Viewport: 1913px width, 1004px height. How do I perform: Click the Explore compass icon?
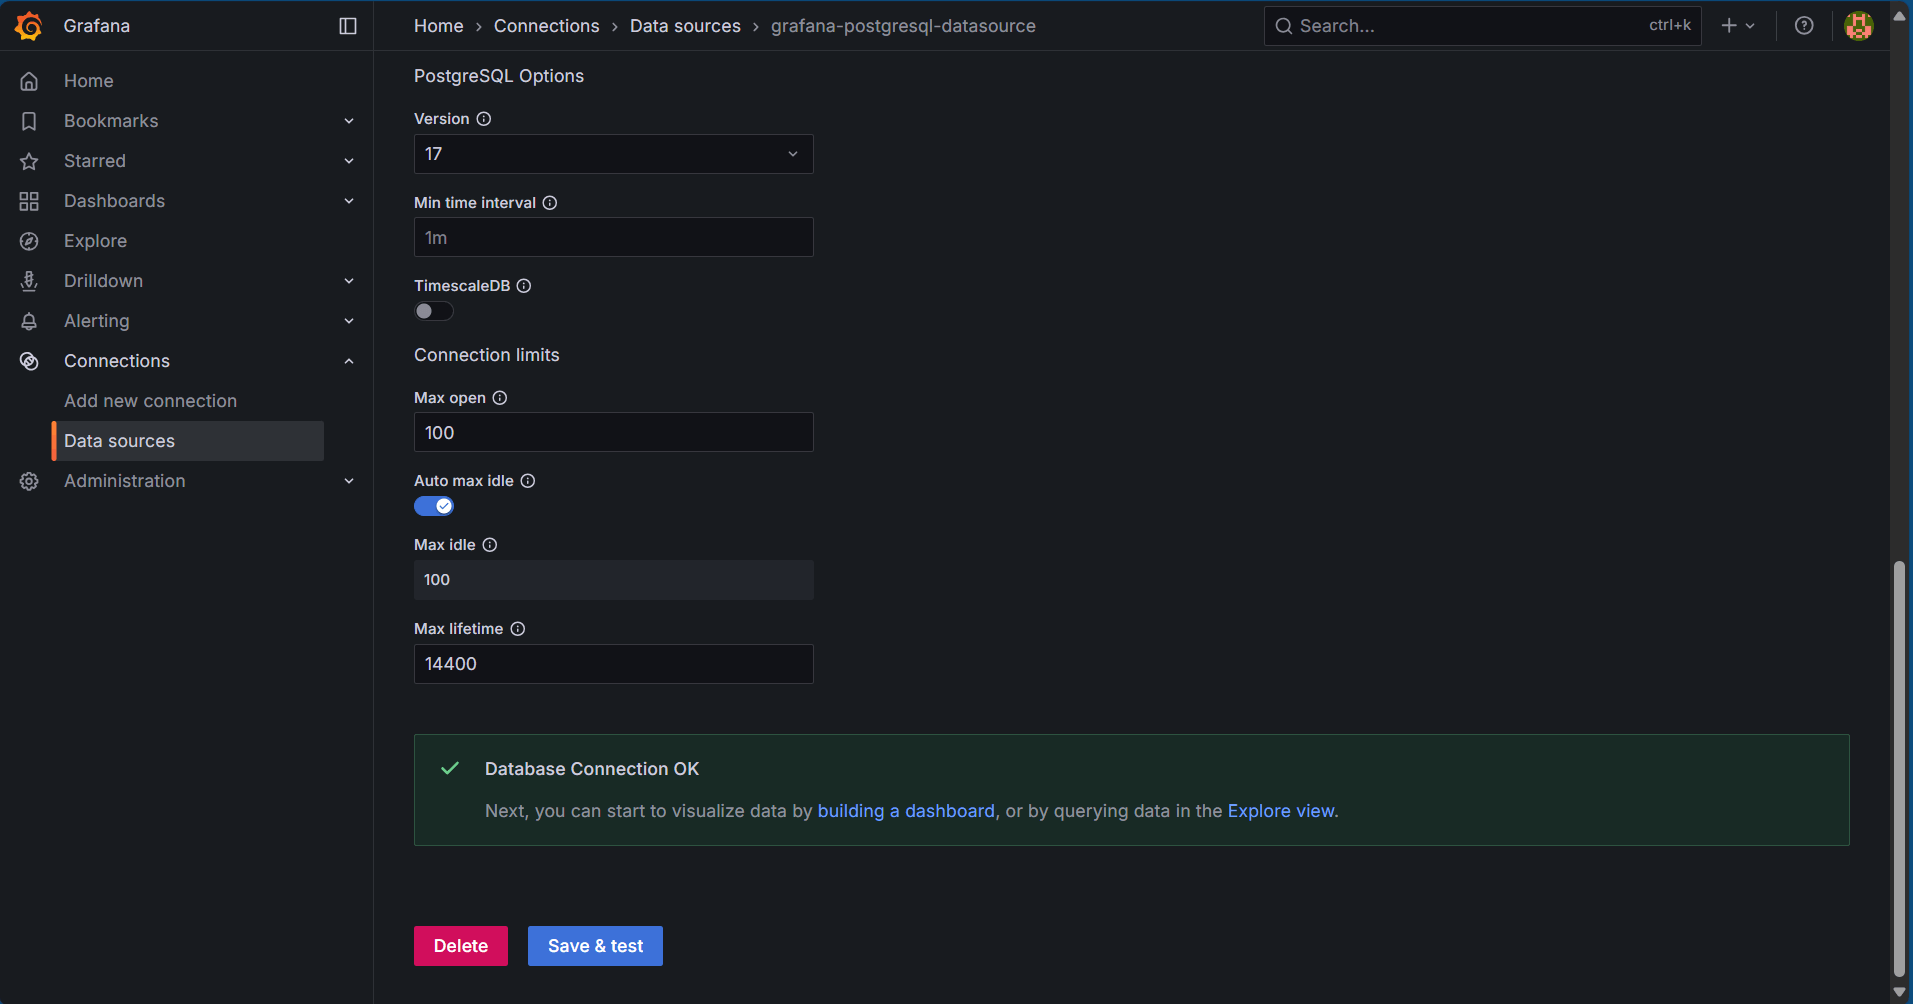(x=29, y=241)
